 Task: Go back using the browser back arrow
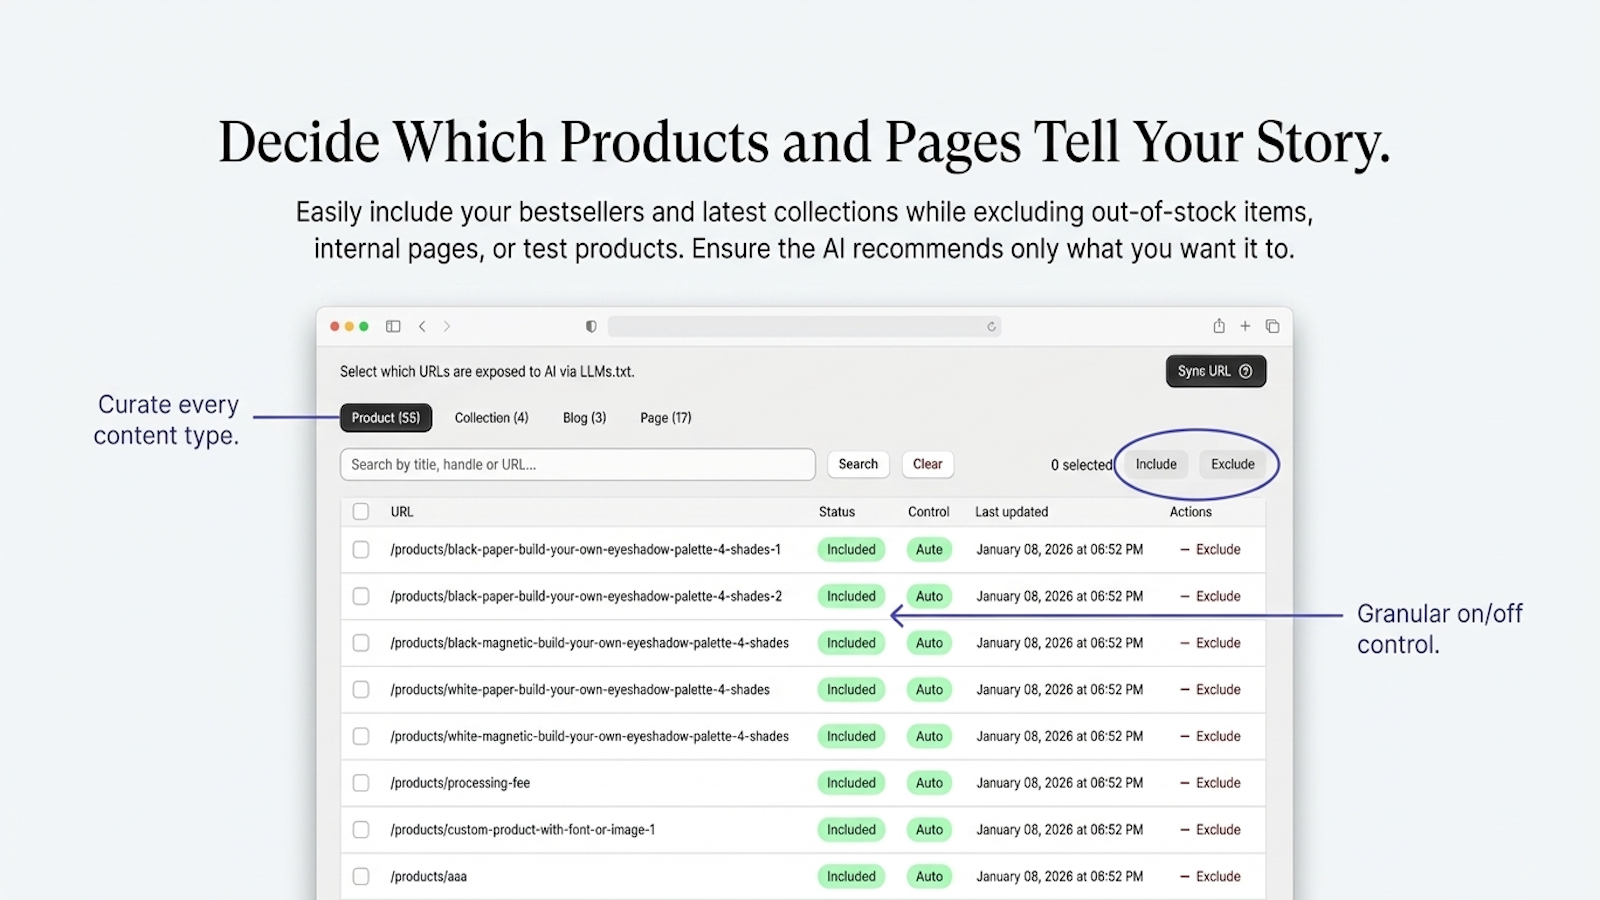click(x=422, y=326)
